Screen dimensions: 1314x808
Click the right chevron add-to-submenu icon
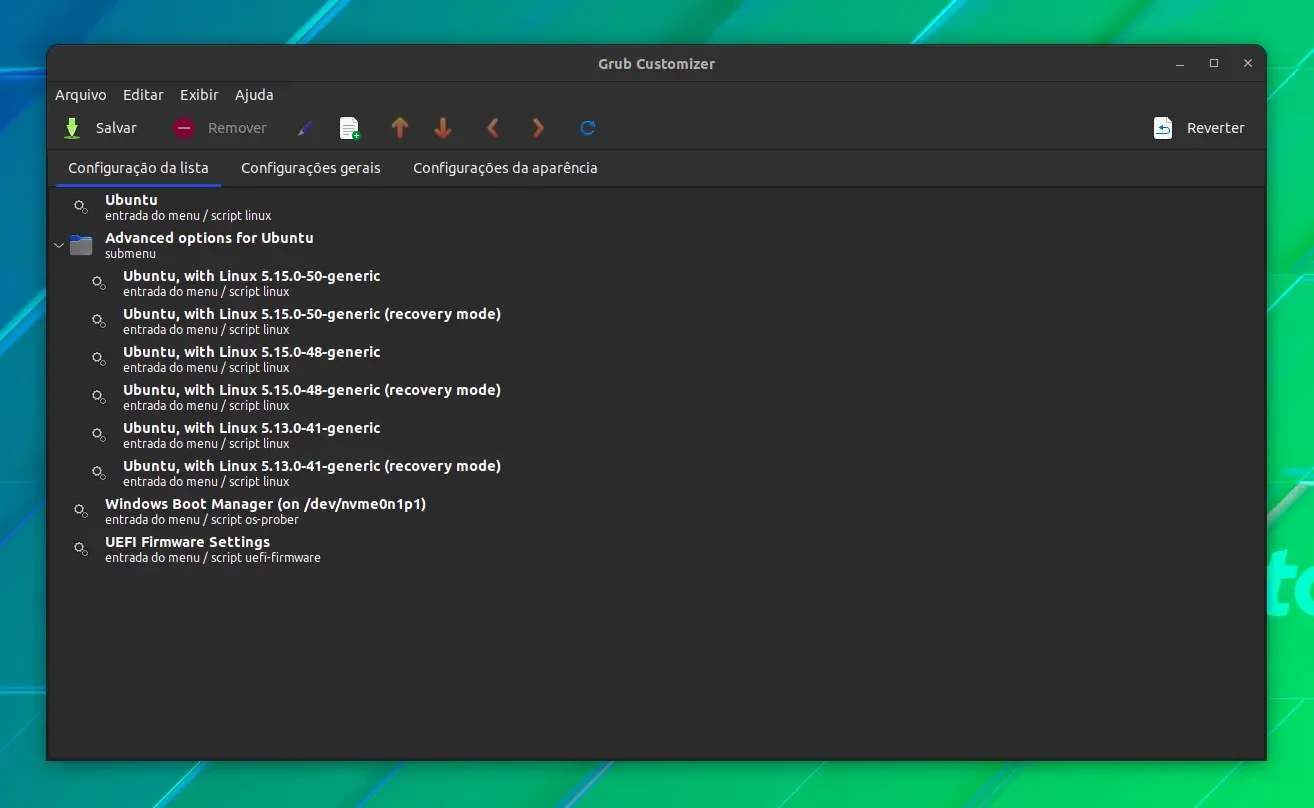538,128
